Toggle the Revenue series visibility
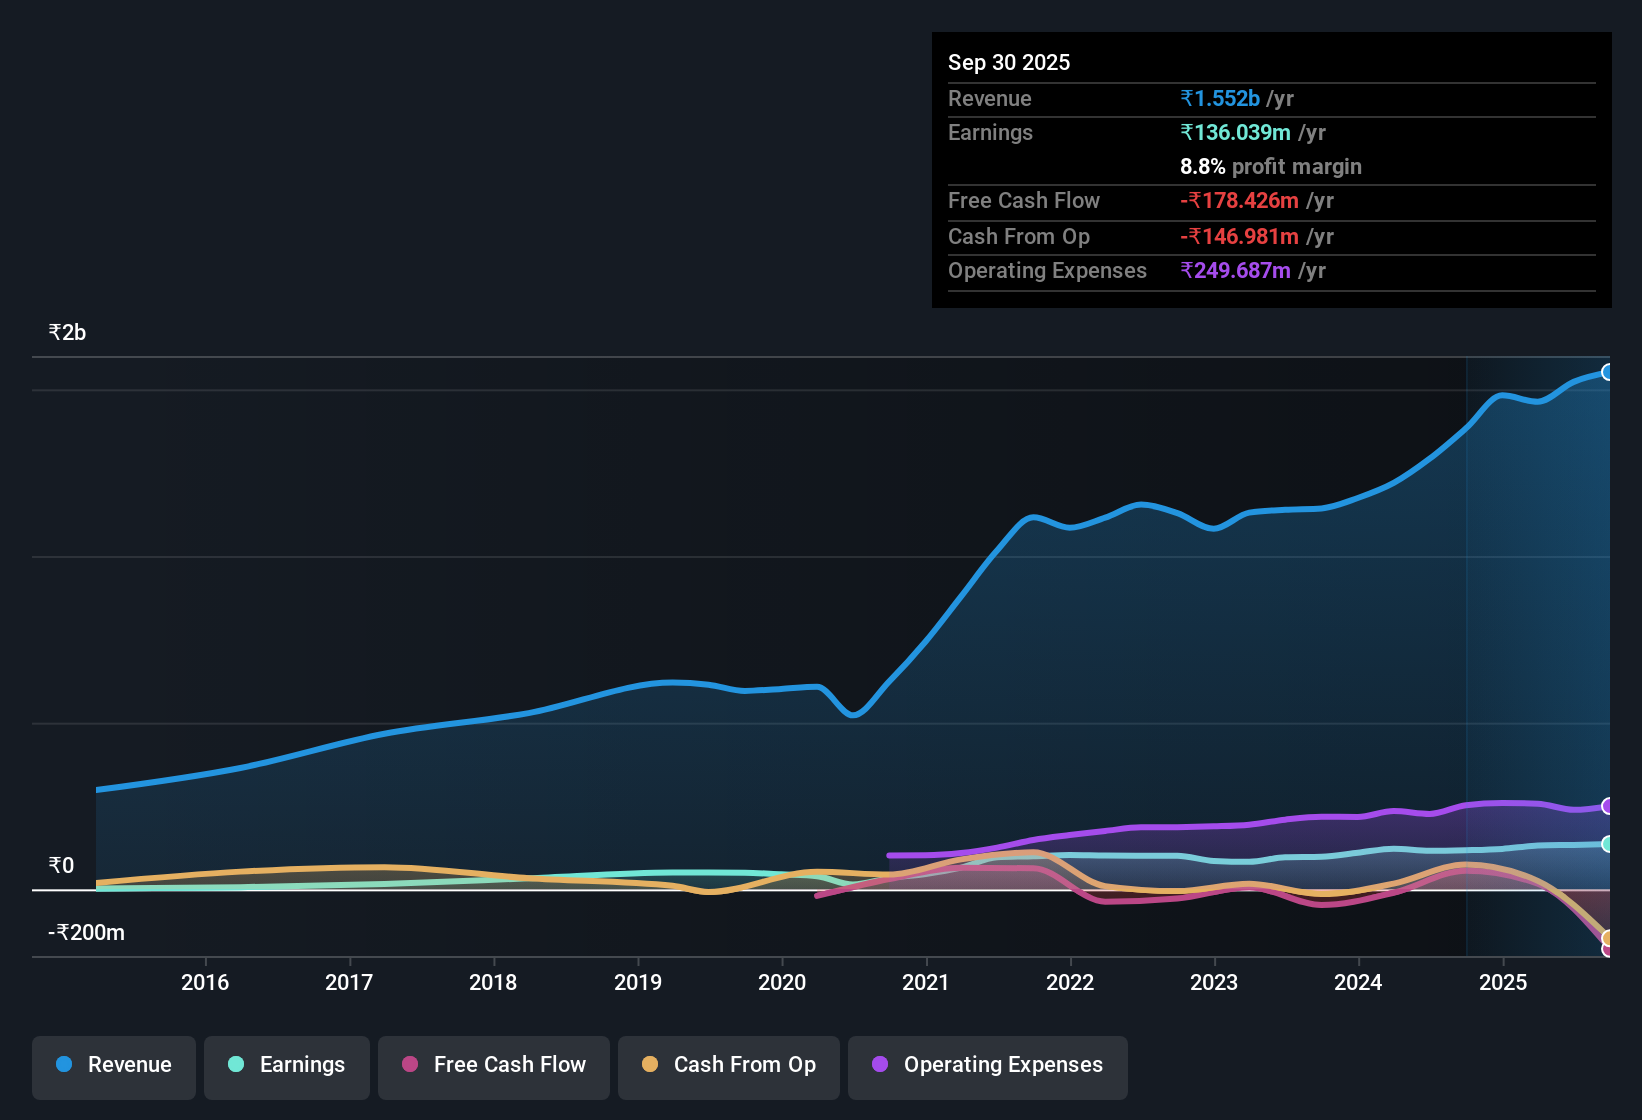The width and height of the screenshot is (1642, 1120). click(113, 1065)
